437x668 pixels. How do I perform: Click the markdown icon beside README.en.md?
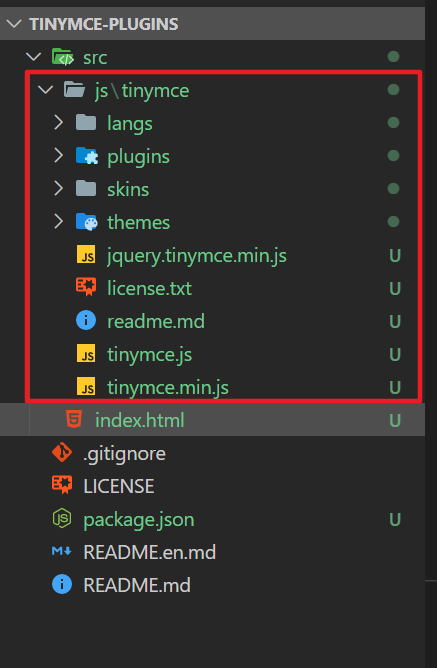(x=62, y=551)
